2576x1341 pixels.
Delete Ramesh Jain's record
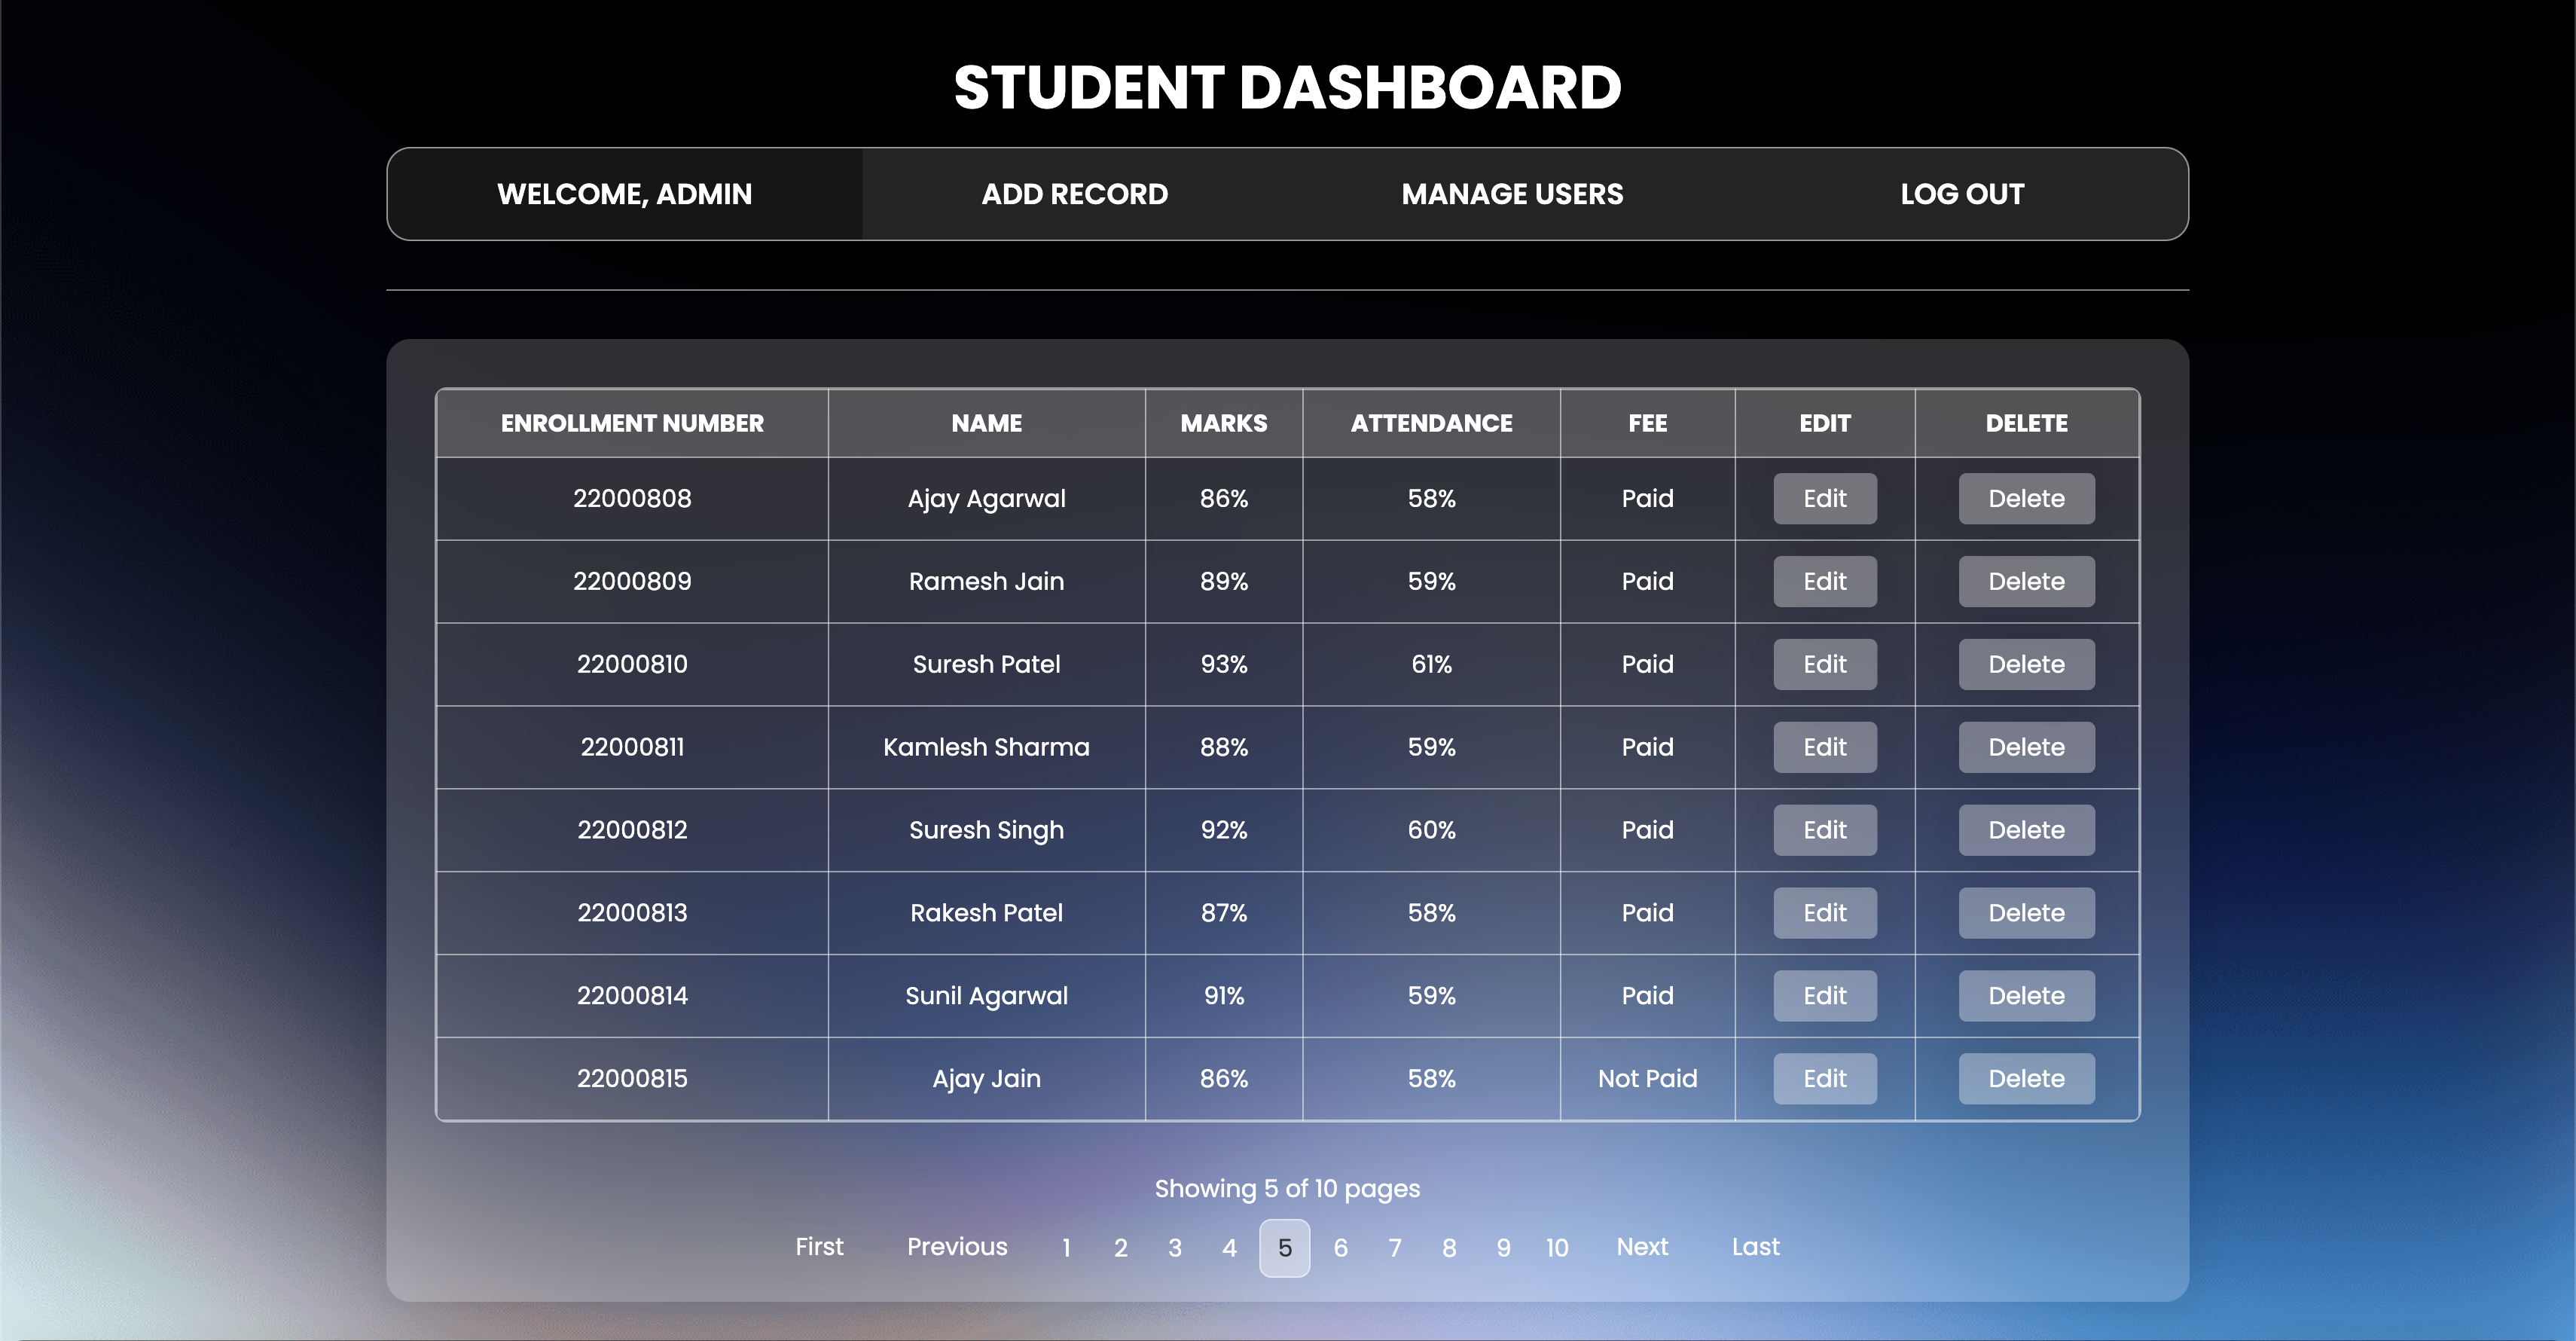2026,582
